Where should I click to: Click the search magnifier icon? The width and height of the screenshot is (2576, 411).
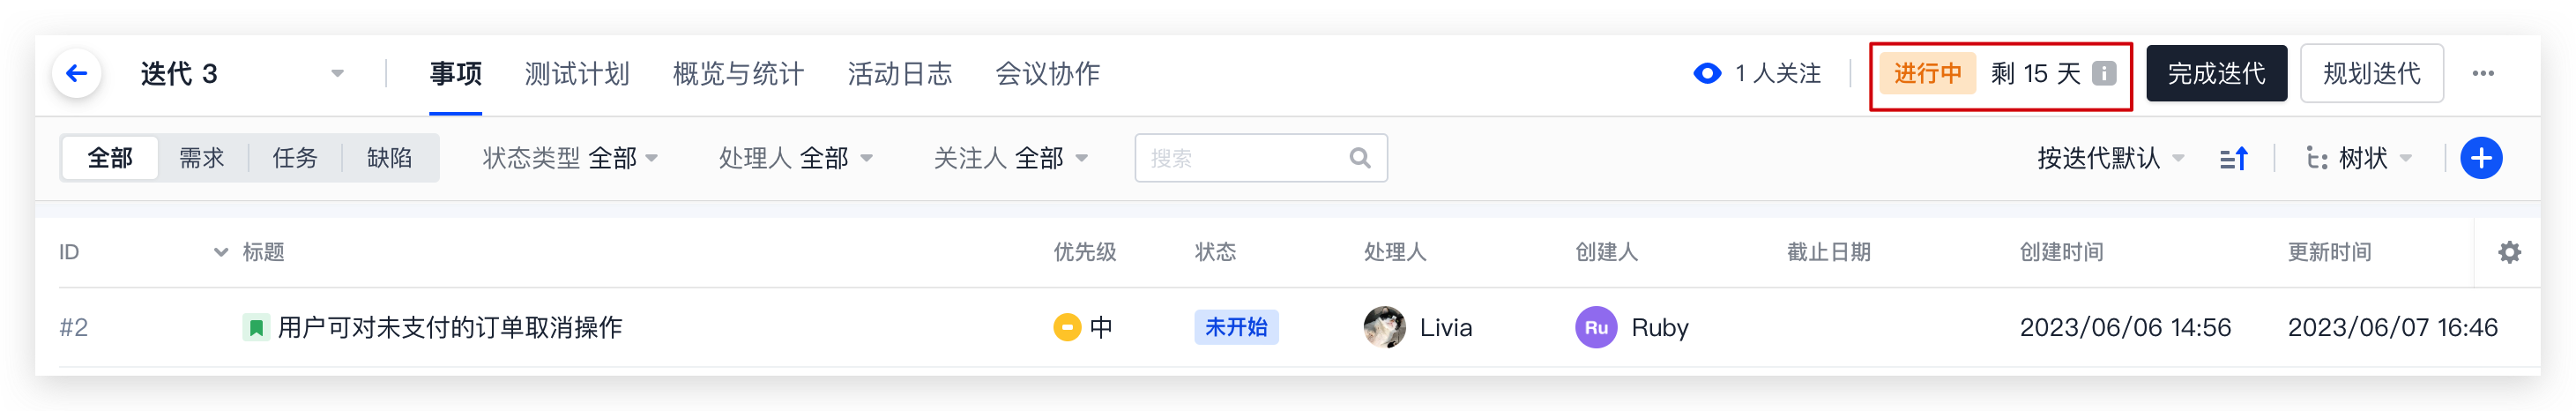tap(1360, 158)
